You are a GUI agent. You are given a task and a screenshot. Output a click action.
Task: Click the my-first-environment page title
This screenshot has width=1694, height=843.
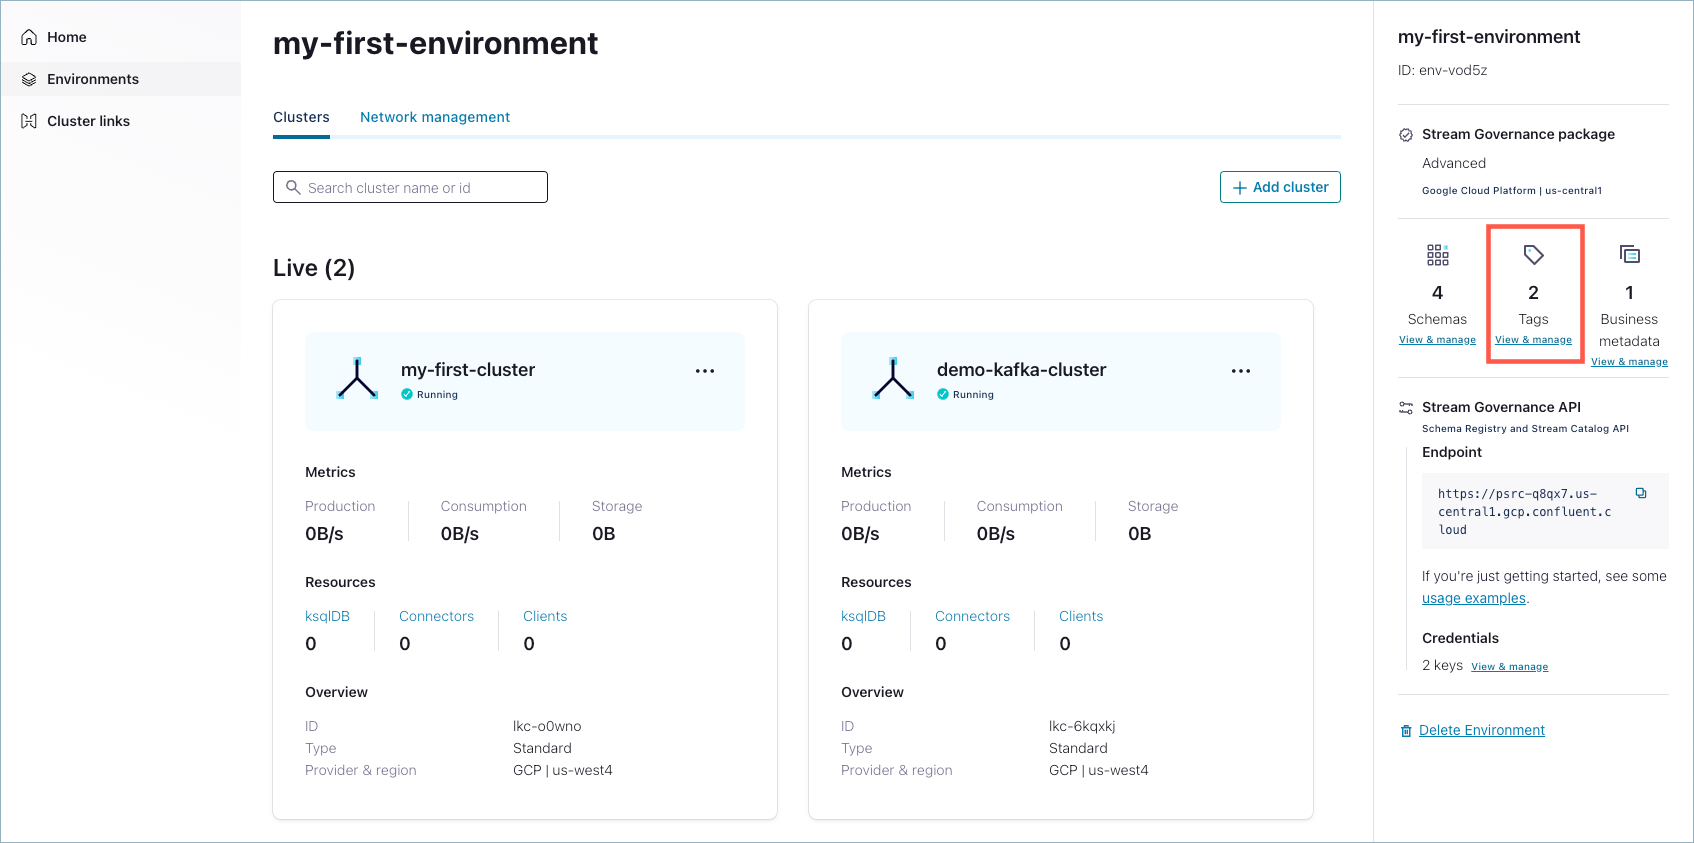click(435, 43)
